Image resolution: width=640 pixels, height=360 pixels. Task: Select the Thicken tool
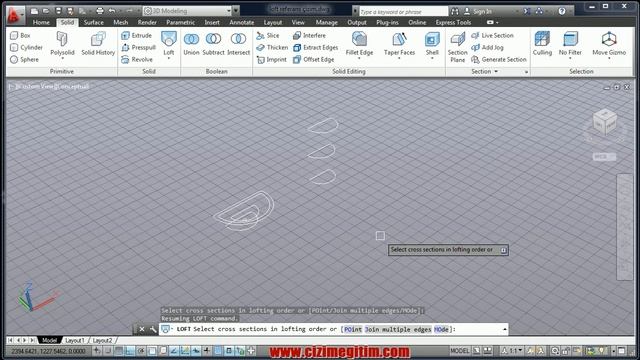272,47
